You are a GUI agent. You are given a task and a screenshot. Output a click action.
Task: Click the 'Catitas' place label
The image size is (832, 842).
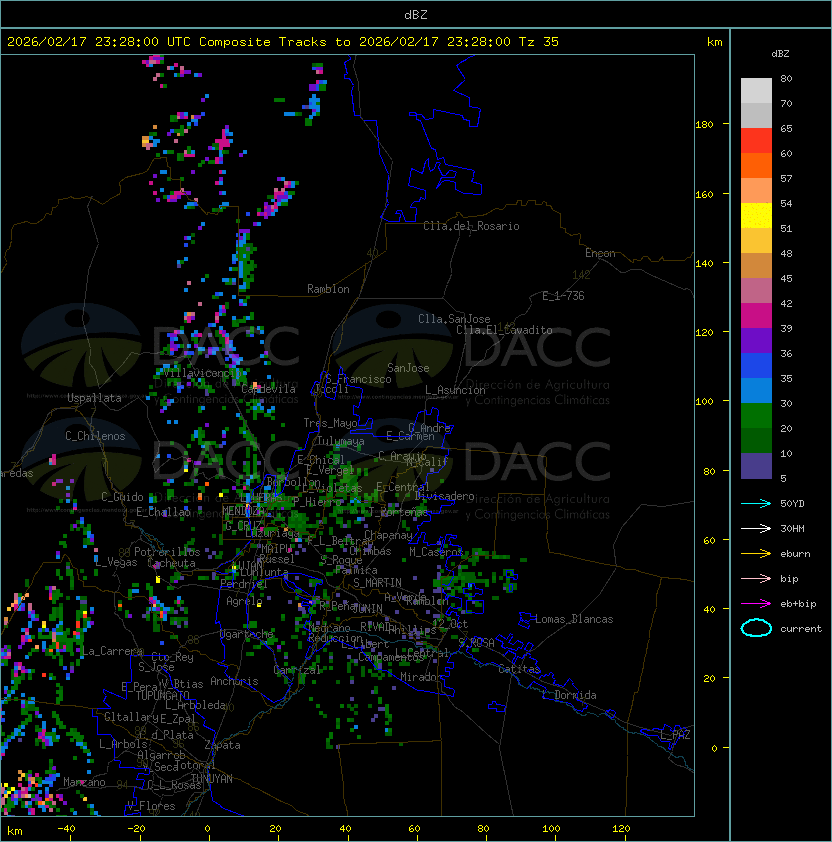coord(519,669)
